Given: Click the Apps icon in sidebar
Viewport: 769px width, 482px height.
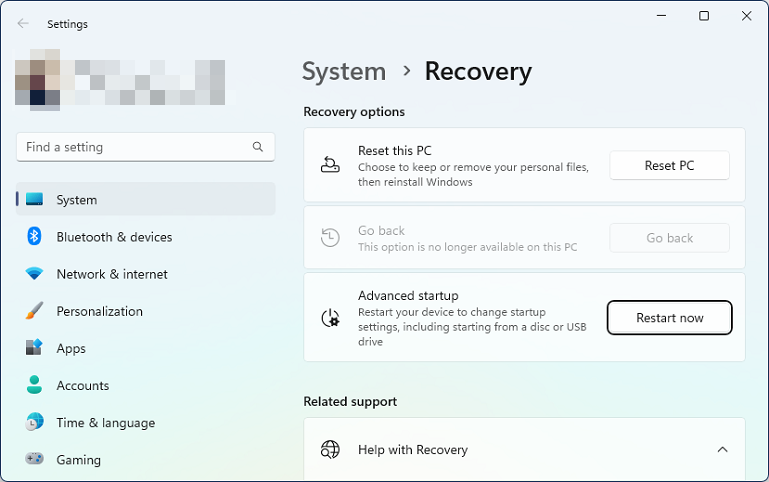Looking at the screenshot, I should (34, 348).
